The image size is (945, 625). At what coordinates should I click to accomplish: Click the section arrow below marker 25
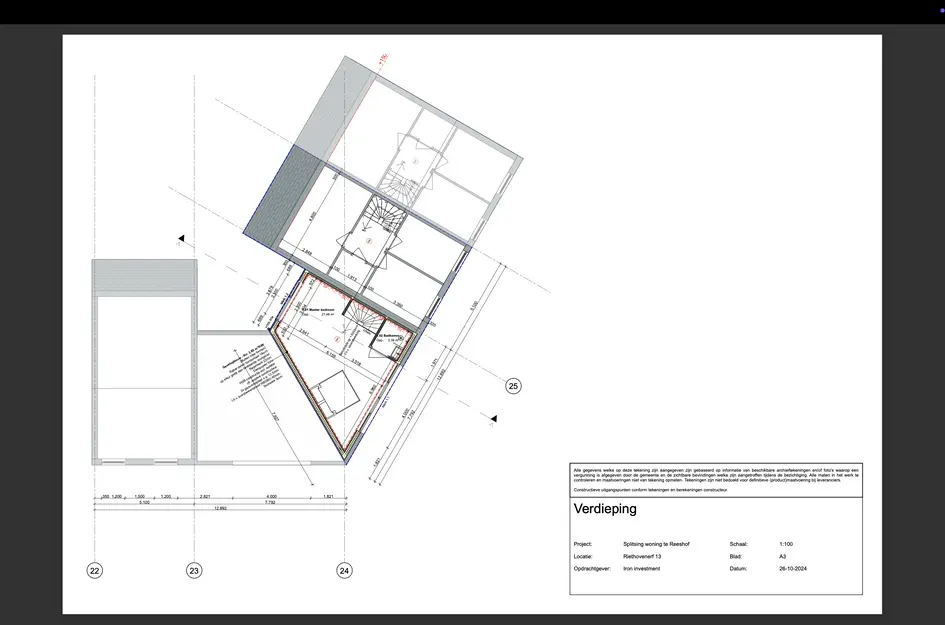coord(492,417)
